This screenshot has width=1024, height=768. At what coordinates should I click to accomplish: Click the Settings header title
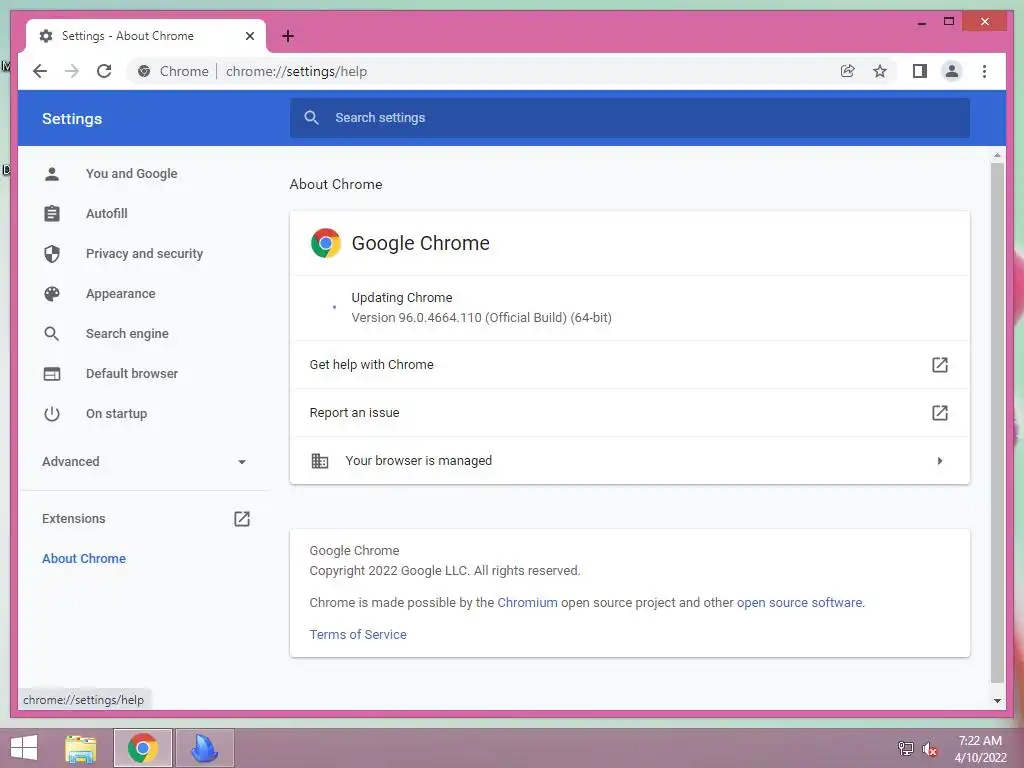72,119
